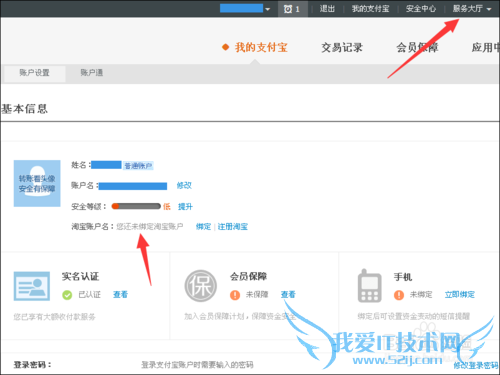Click orange warning icon beside 未绑定
Image resolution: width=500 pixels, height=375 pixels.
tap(399, 295)
